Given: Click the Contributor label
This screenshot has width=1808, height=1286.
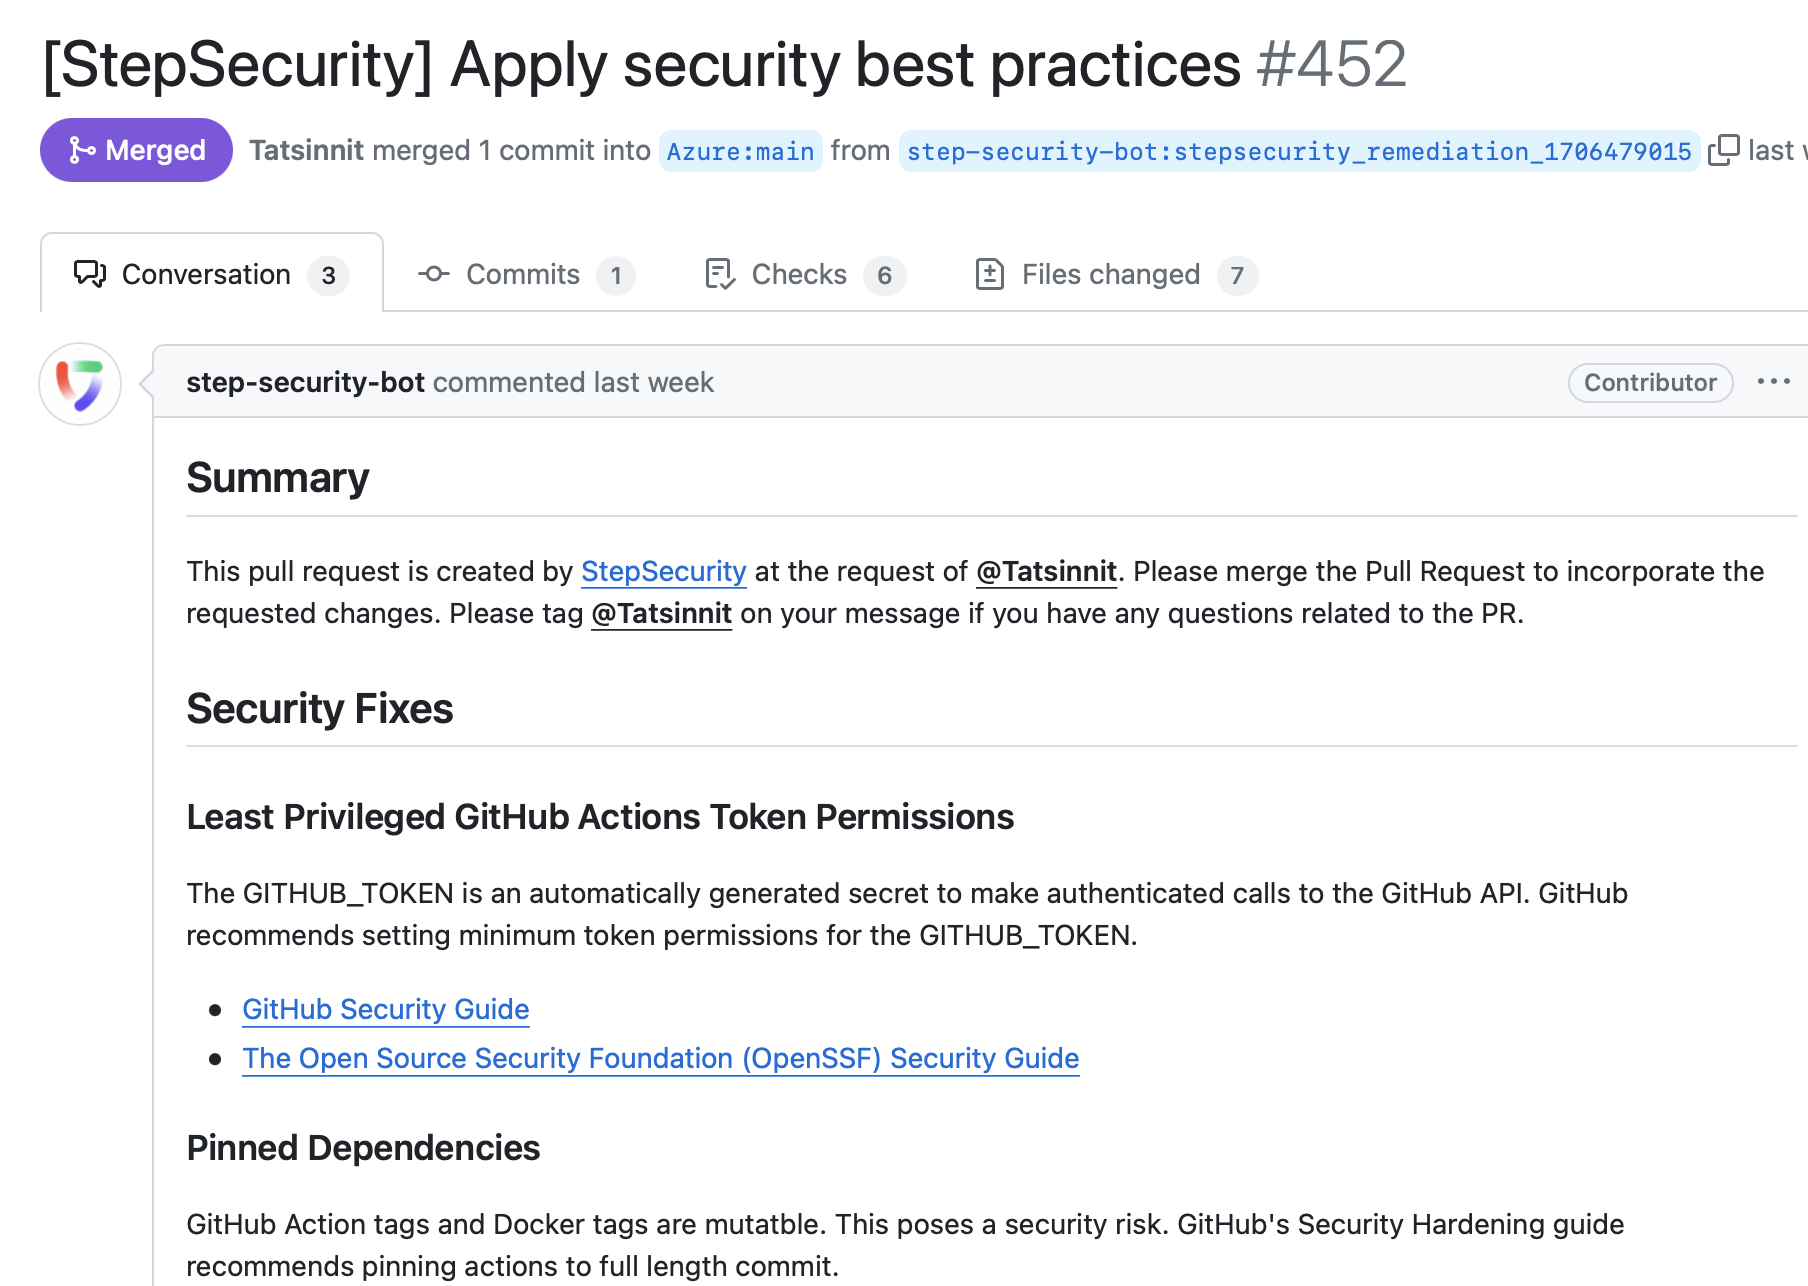Looking at the screenshot, I should 1649,383.
